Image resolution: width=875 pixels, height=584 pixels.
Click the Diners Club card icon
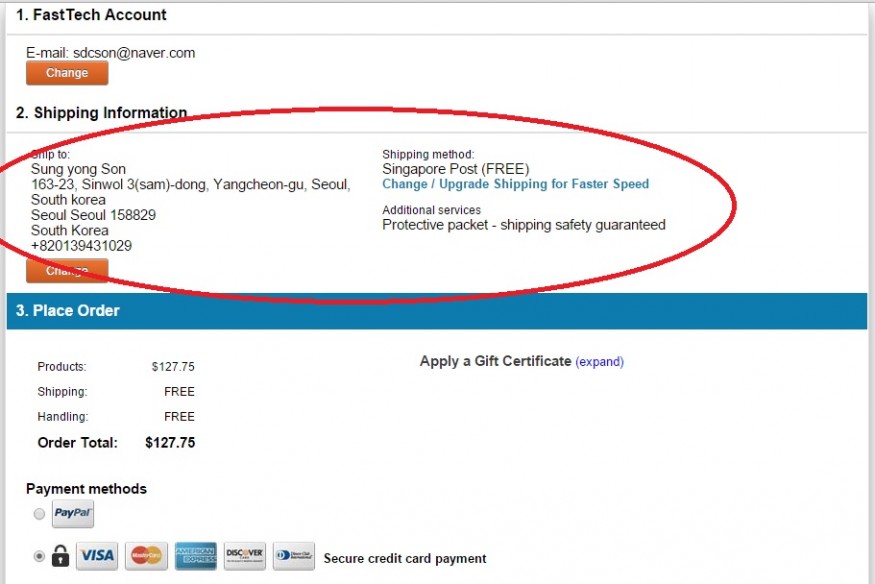(294, 556)
